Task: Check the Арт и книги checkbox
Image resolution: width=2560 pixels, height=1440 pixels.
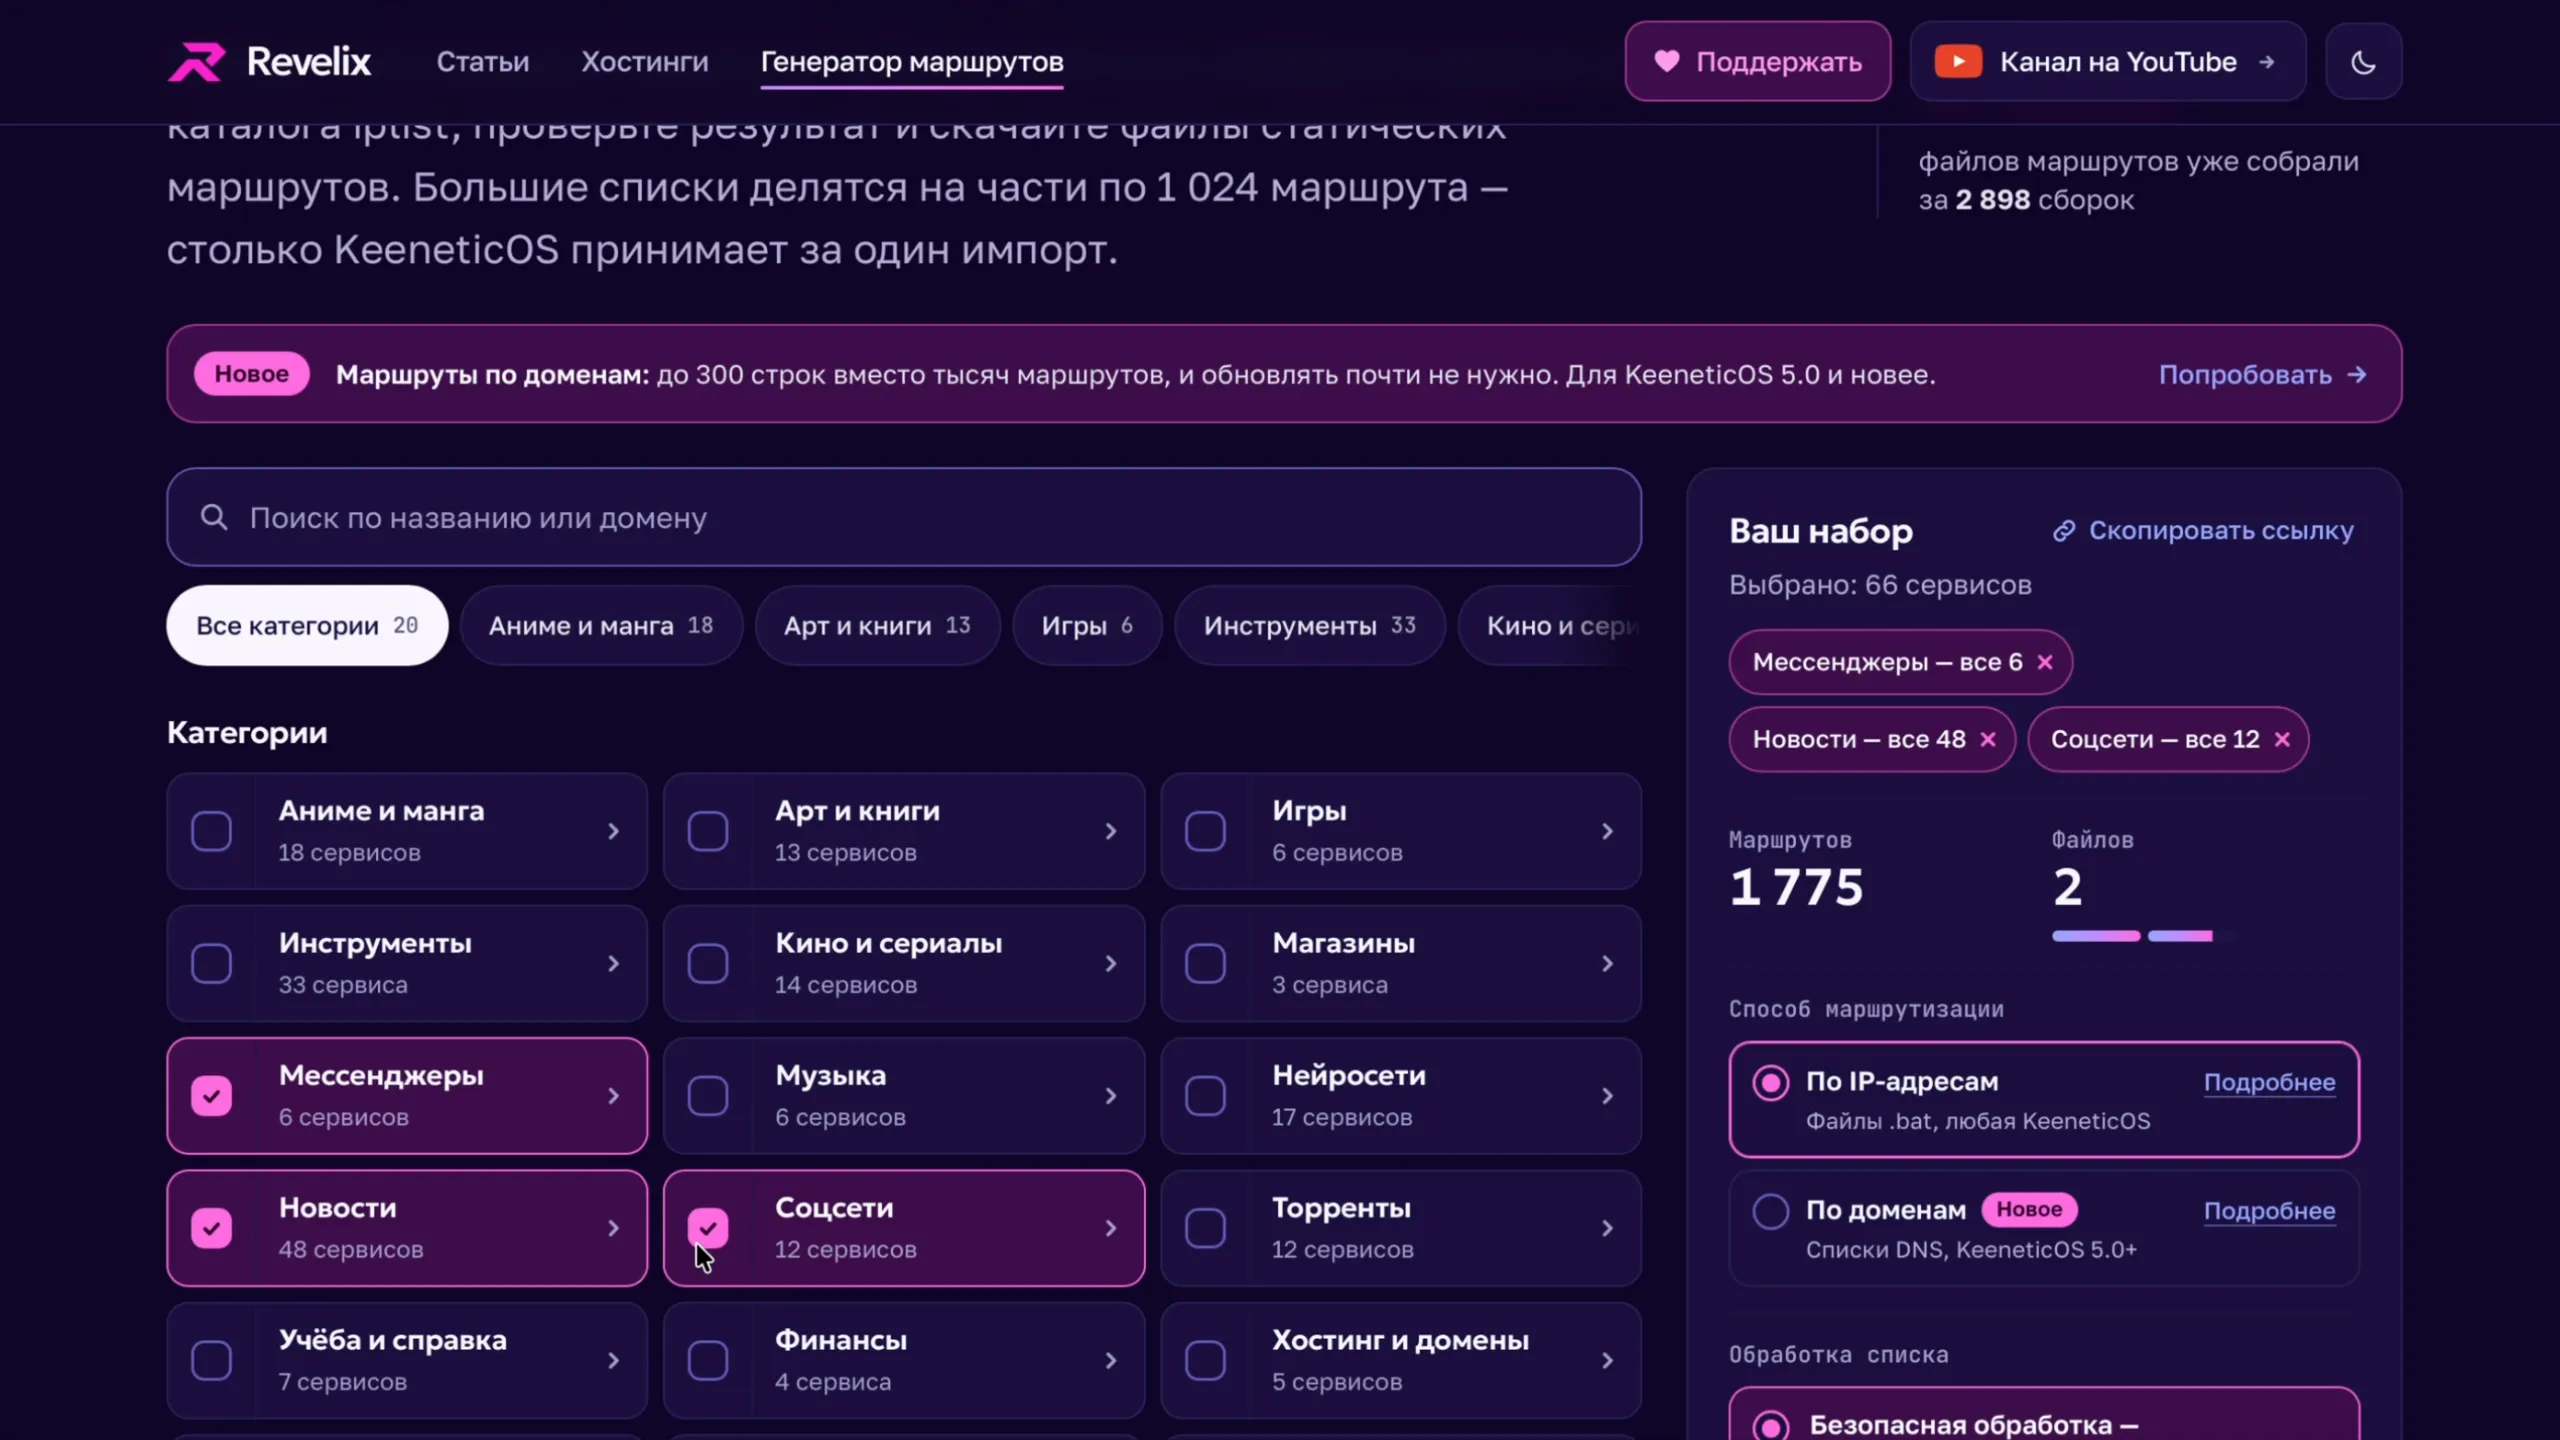Action: [708, 831]
